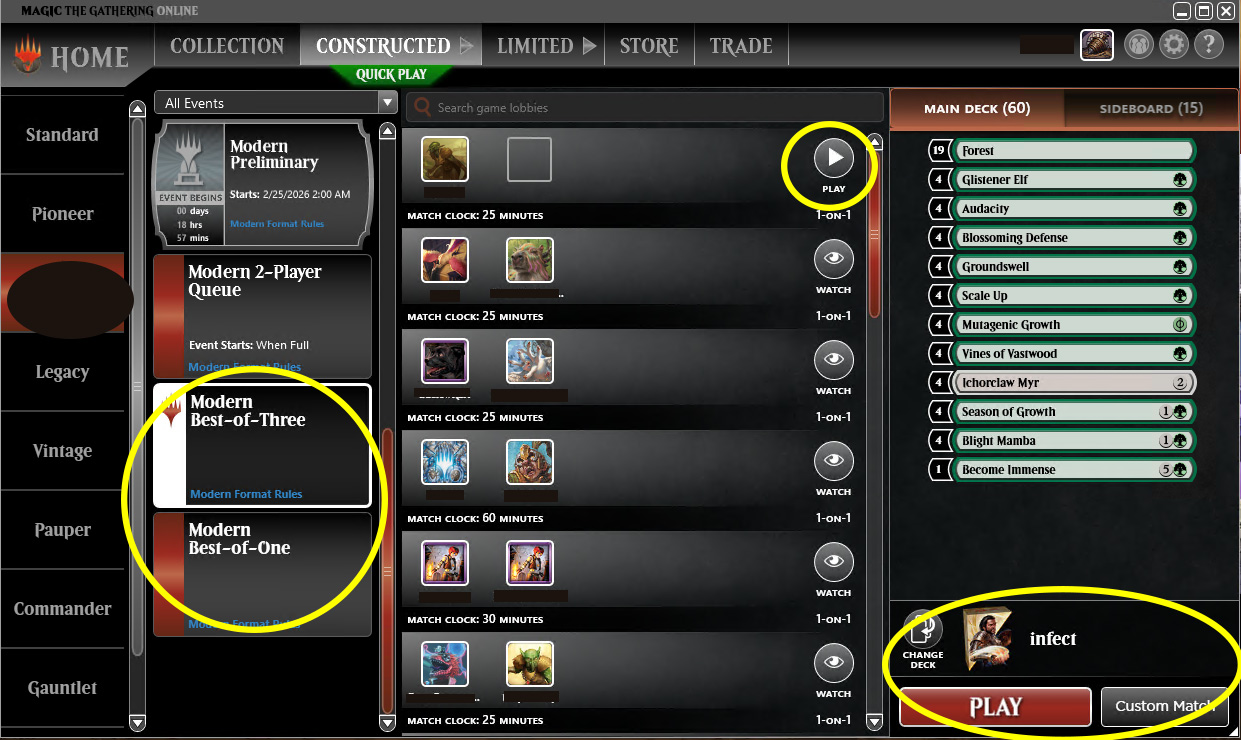Click the red PLAY button
Viewport: 1241px width, 740px height.
[995, 706]
